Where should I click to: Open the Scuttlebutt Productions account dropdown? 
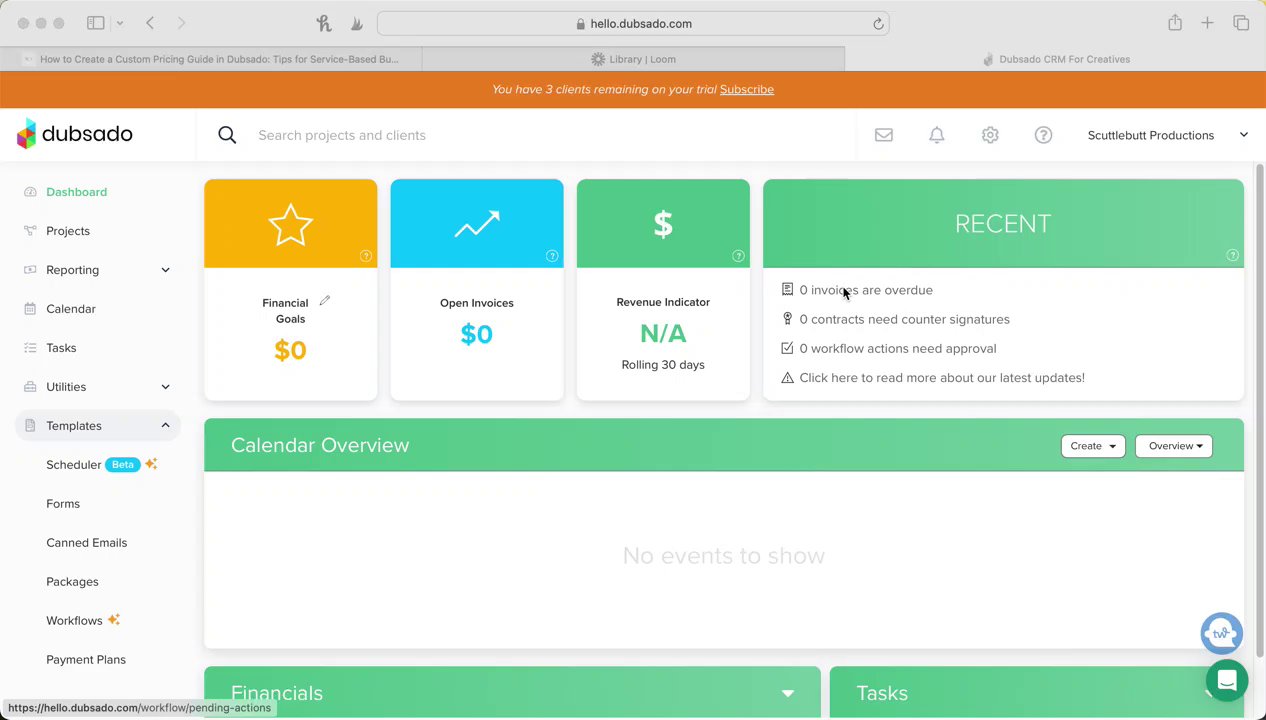(x=1167, y=135)
